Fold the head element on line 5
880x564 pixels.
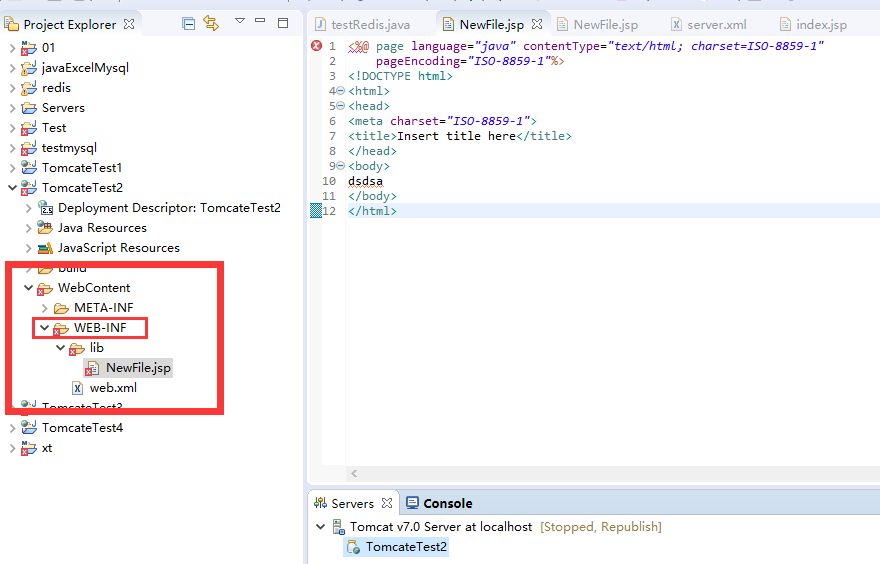[340, 106]
